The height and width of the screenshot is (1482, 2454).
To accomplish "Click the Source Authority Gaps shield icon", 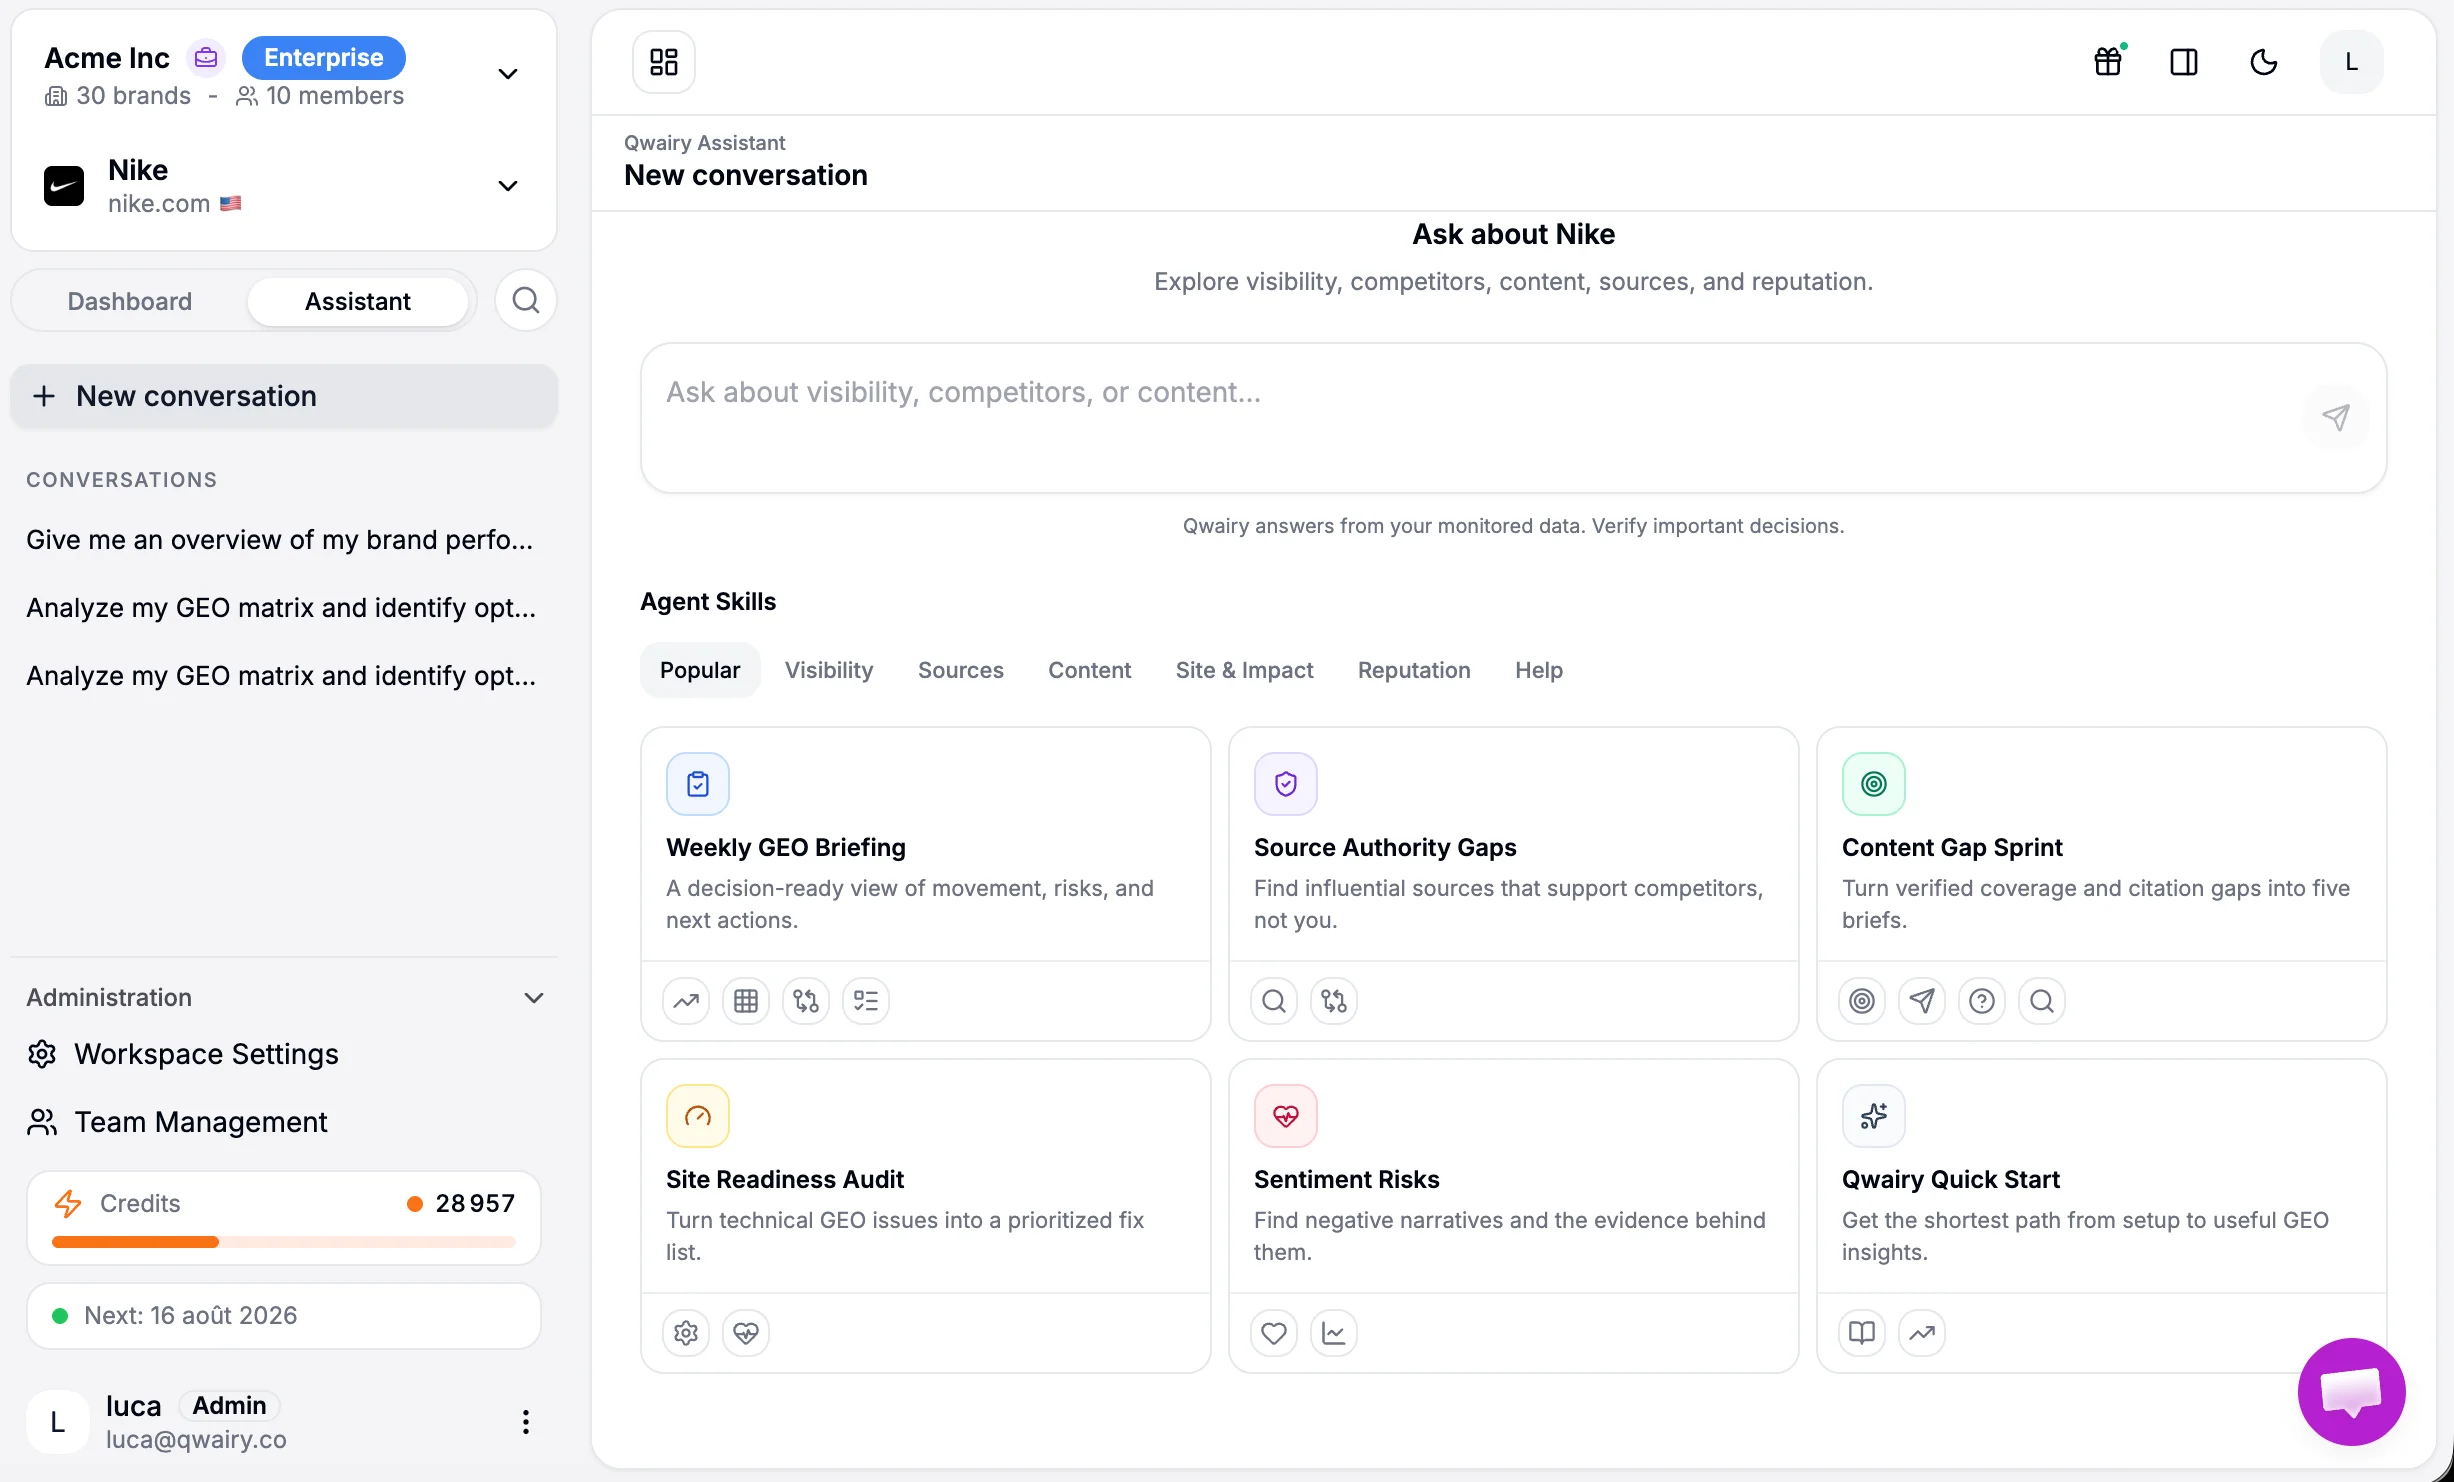I will tap(1286, 784).
